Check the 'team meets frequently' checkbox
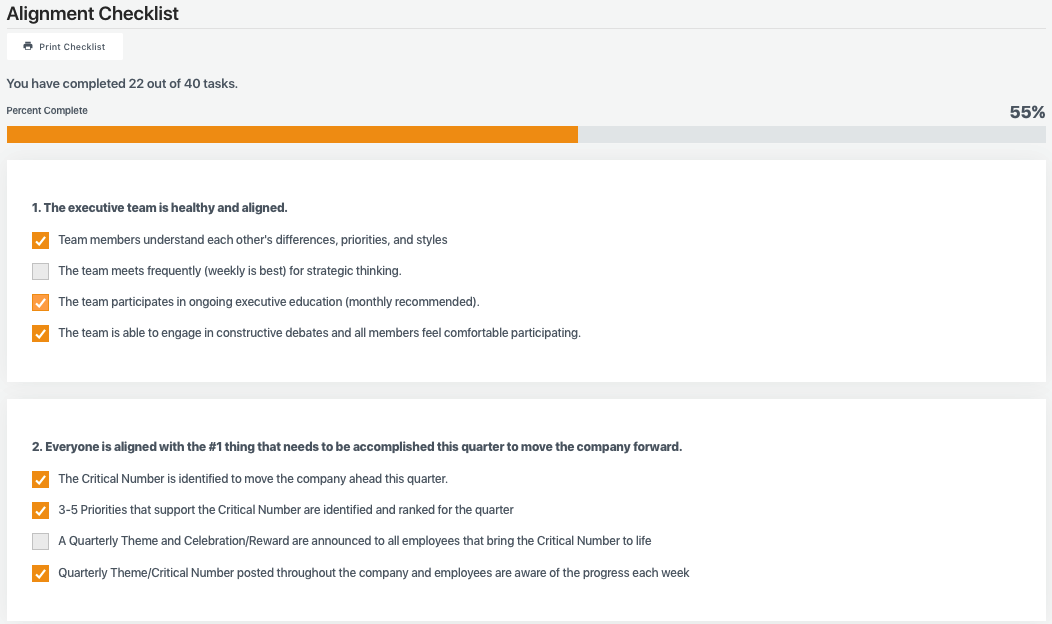The height and width of the screenshot is (624, 1052). point(40,271)
